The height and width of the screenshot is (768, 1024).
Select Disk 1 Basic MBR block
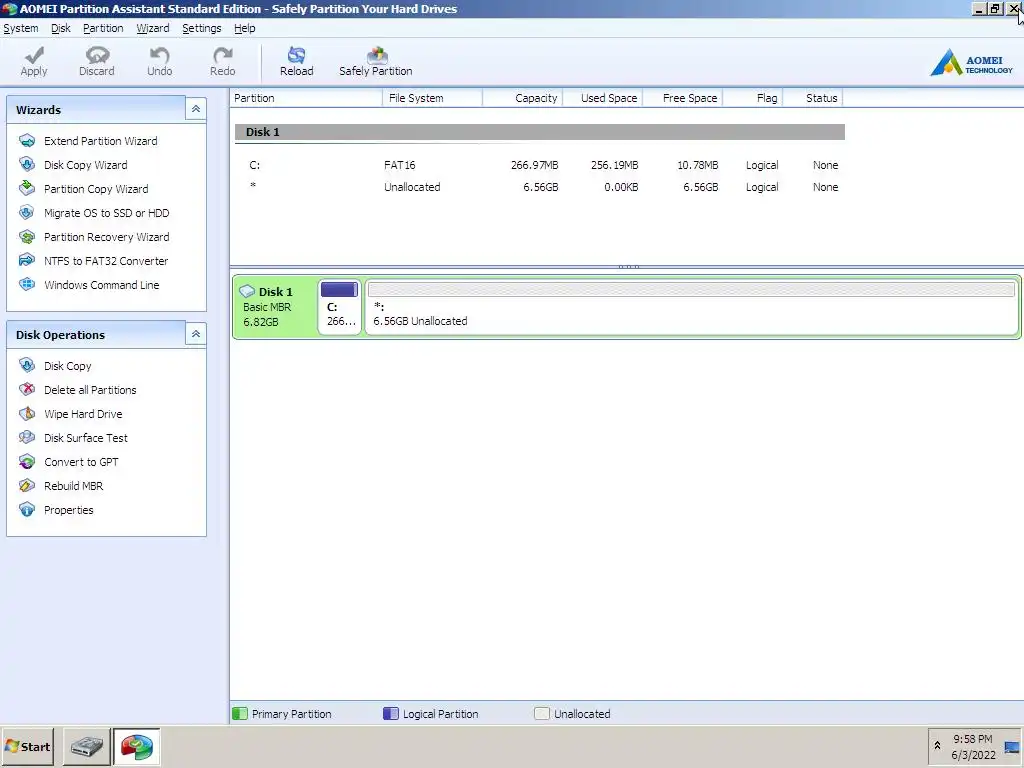click(275, 306)
